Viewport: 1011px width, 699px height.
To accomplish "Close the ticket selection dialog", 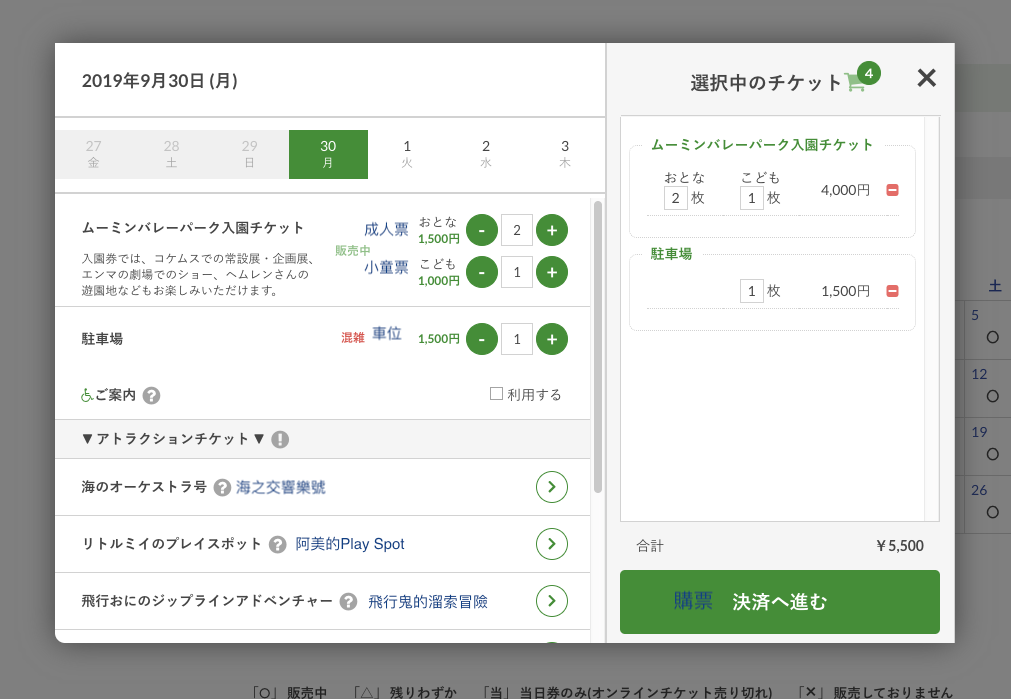I will pos(927,78).
